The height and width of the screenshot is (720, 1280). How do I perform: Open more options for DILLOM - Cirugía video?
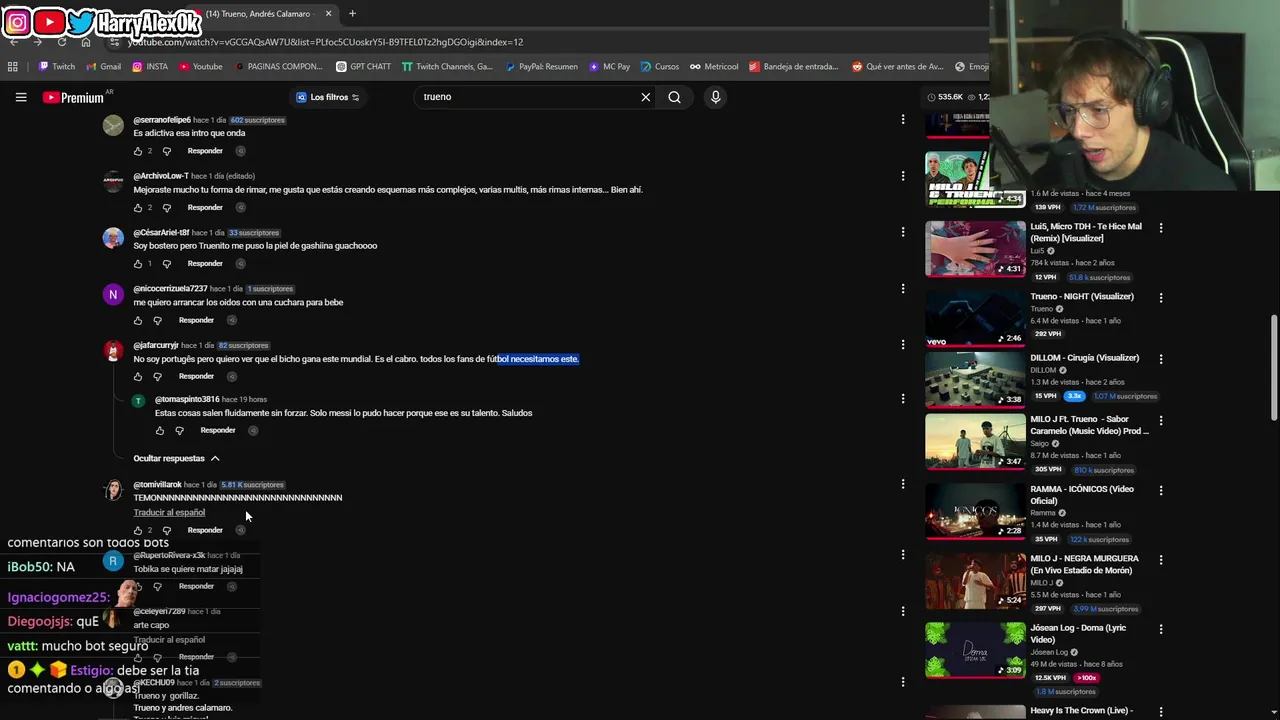(x=1161, y=358)
